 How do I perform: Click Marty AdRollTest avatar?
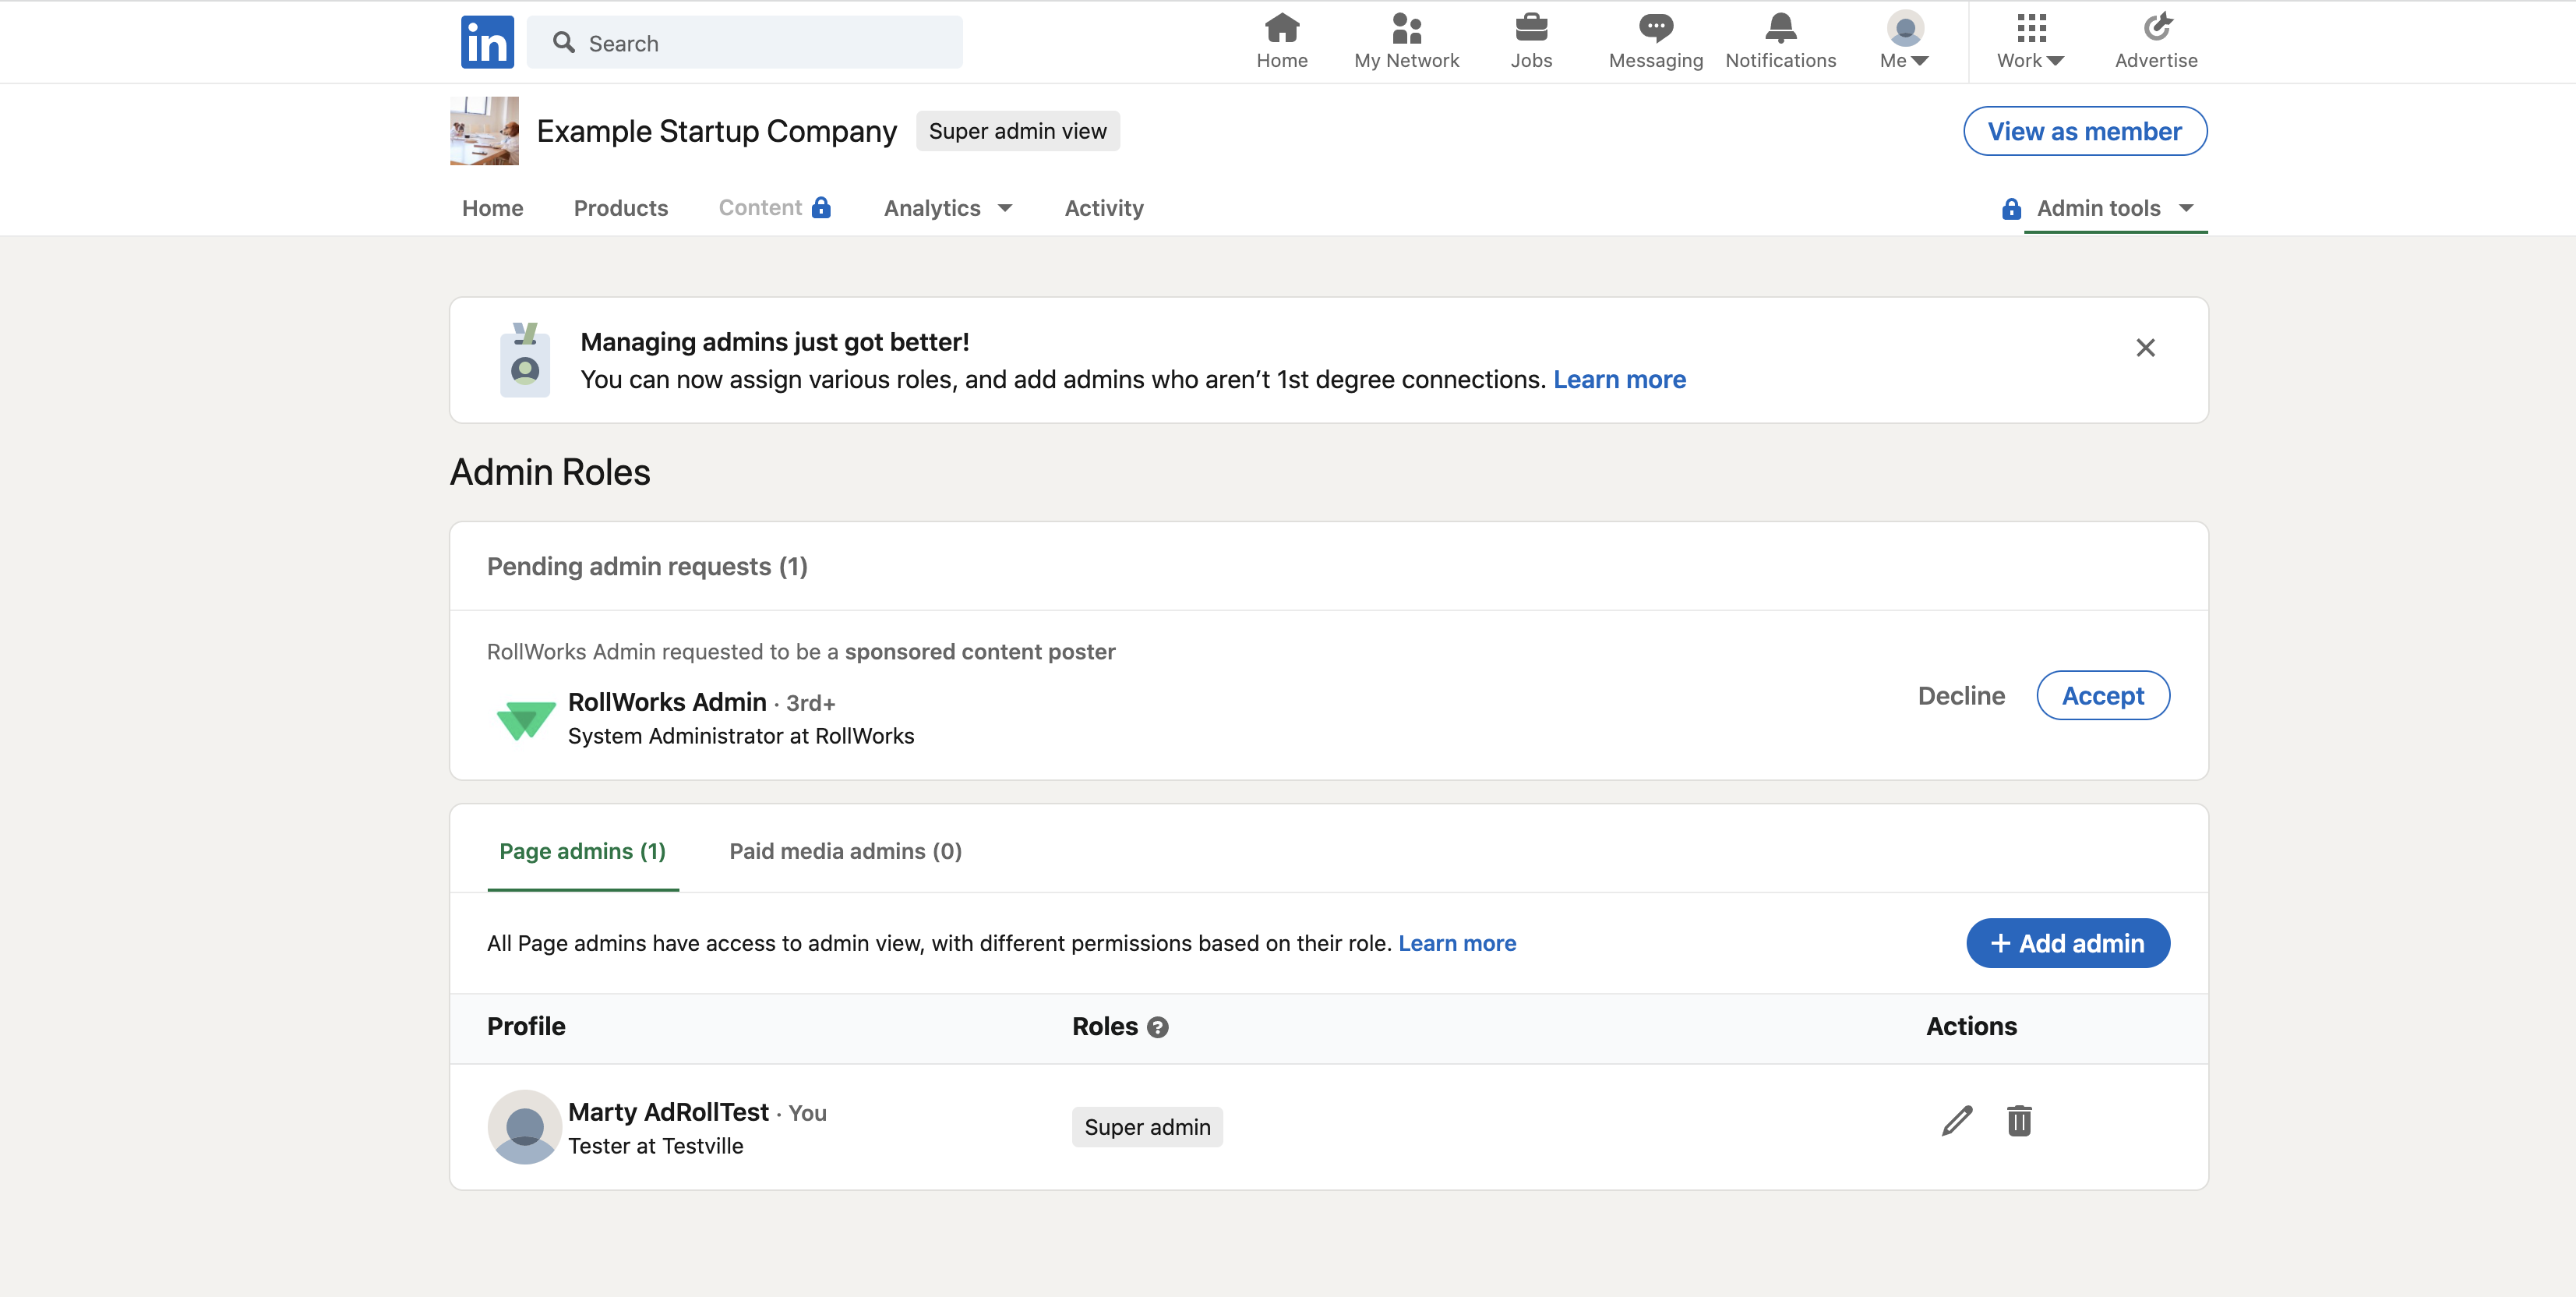pos(524,1127)
